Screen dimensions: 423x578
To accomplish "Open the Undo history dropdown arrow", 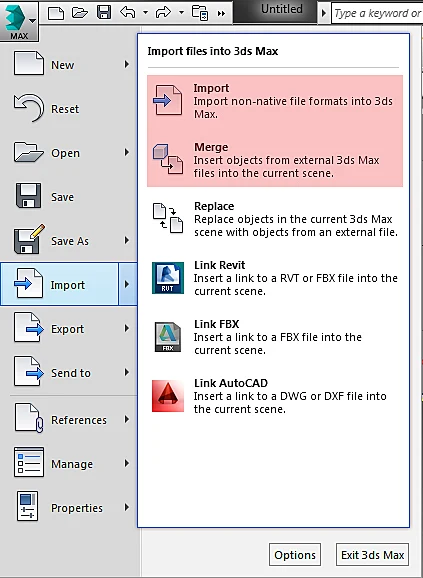I will tap(146, 13).
